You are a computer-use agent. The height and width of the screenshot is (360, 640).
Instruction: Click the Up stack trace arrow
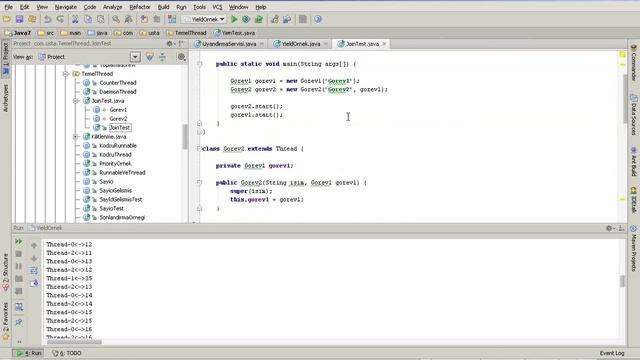34,246
